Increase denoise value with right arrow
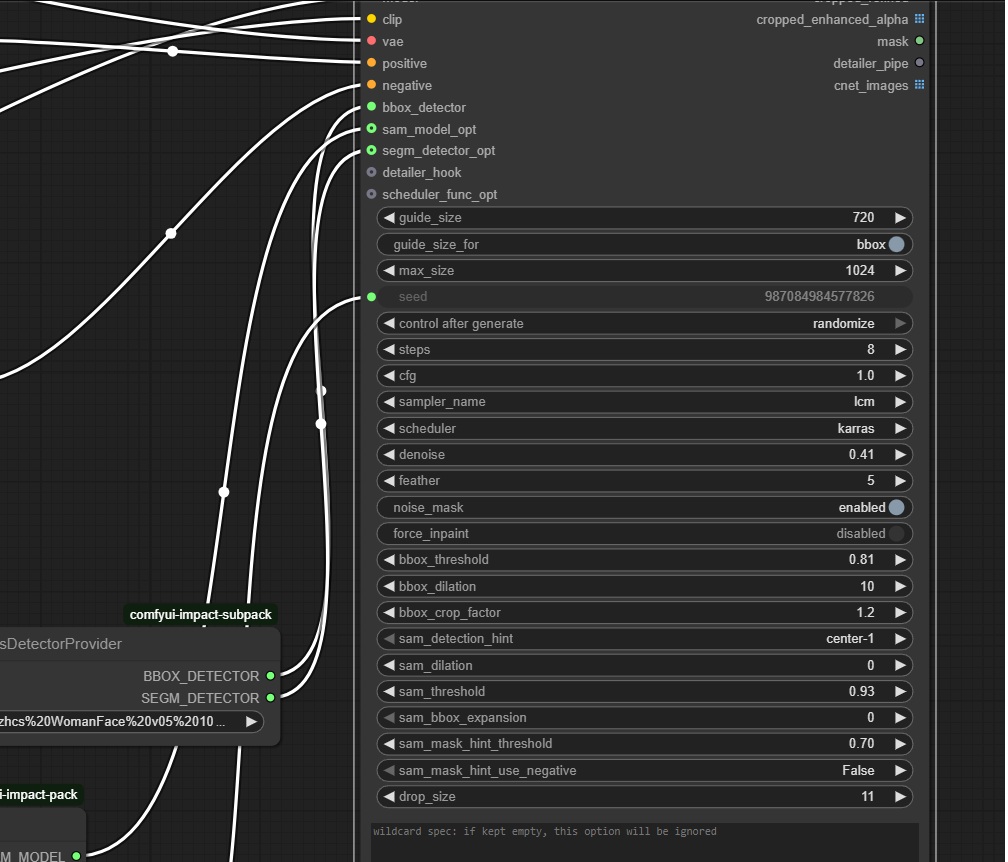The width and height of the screenshot is (1008, 862). coord(900,454)
